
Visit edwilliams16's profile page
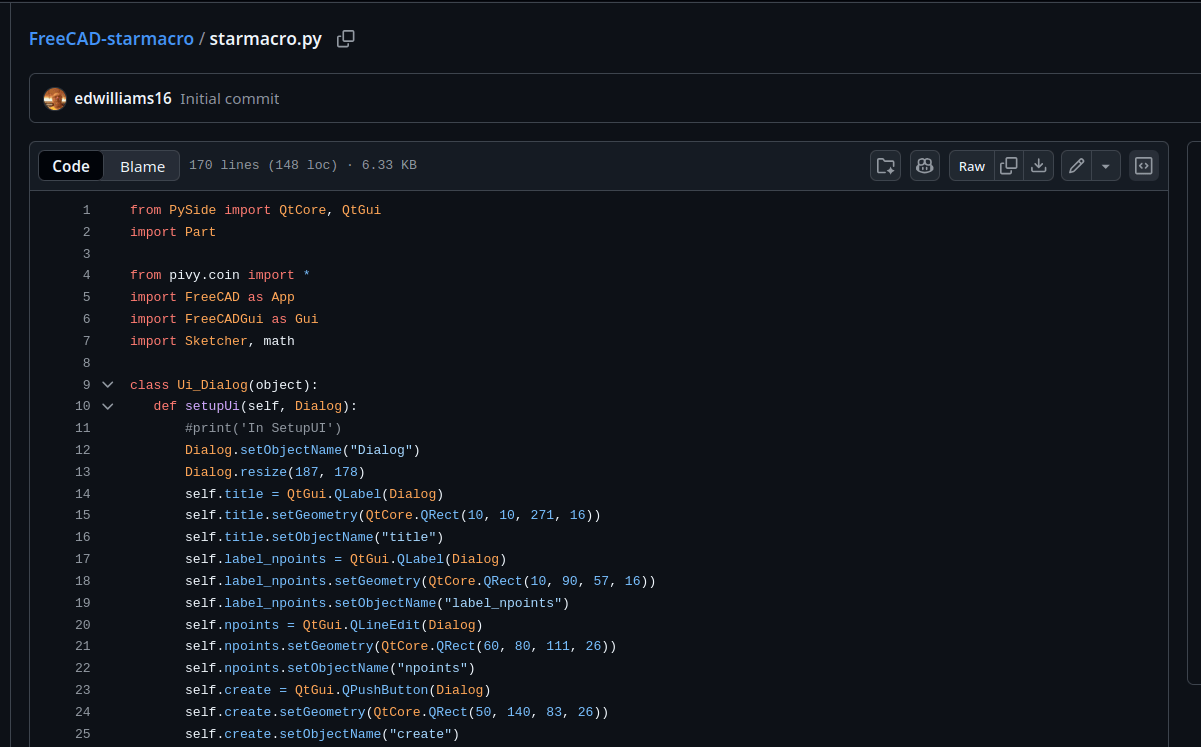[x=122, y=98]
